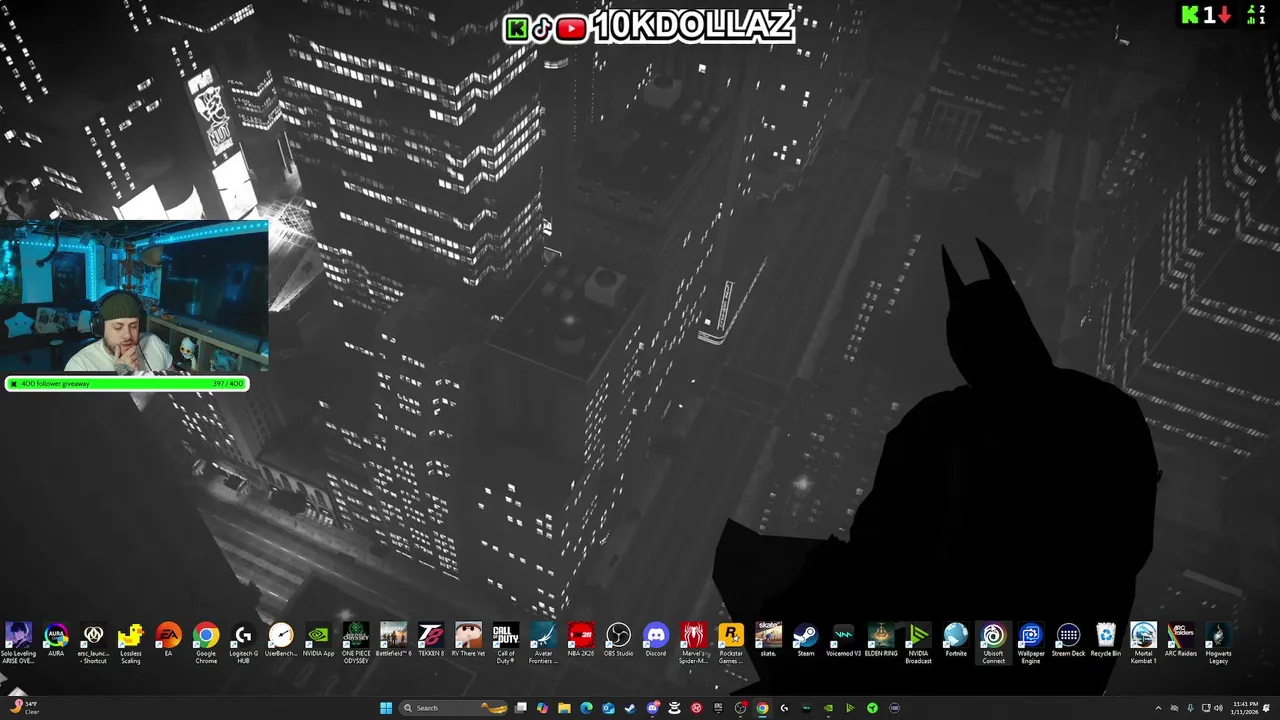Click the webcam overlay thumbnail
The height and width of the screenshot is (720, 1280).
coord(134,297)
